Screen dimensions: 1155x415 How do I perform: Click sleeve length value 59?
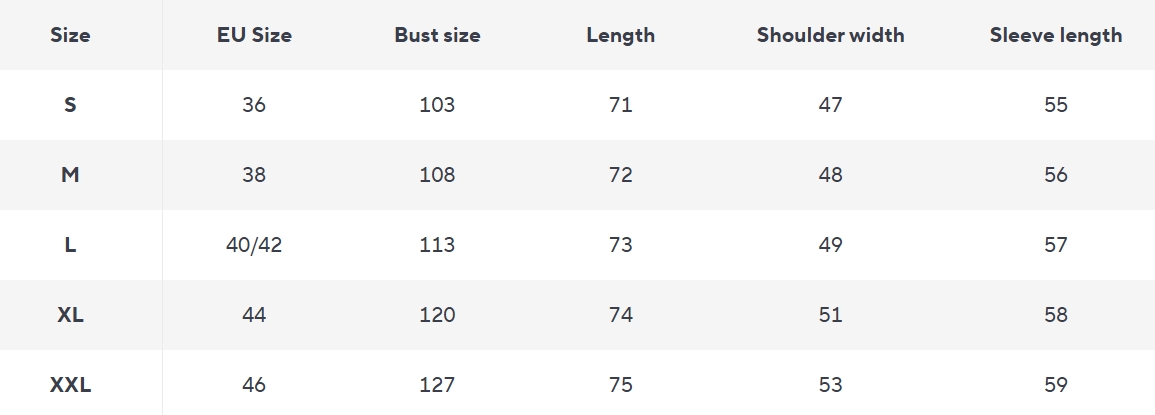click(x=1055, y=385)
